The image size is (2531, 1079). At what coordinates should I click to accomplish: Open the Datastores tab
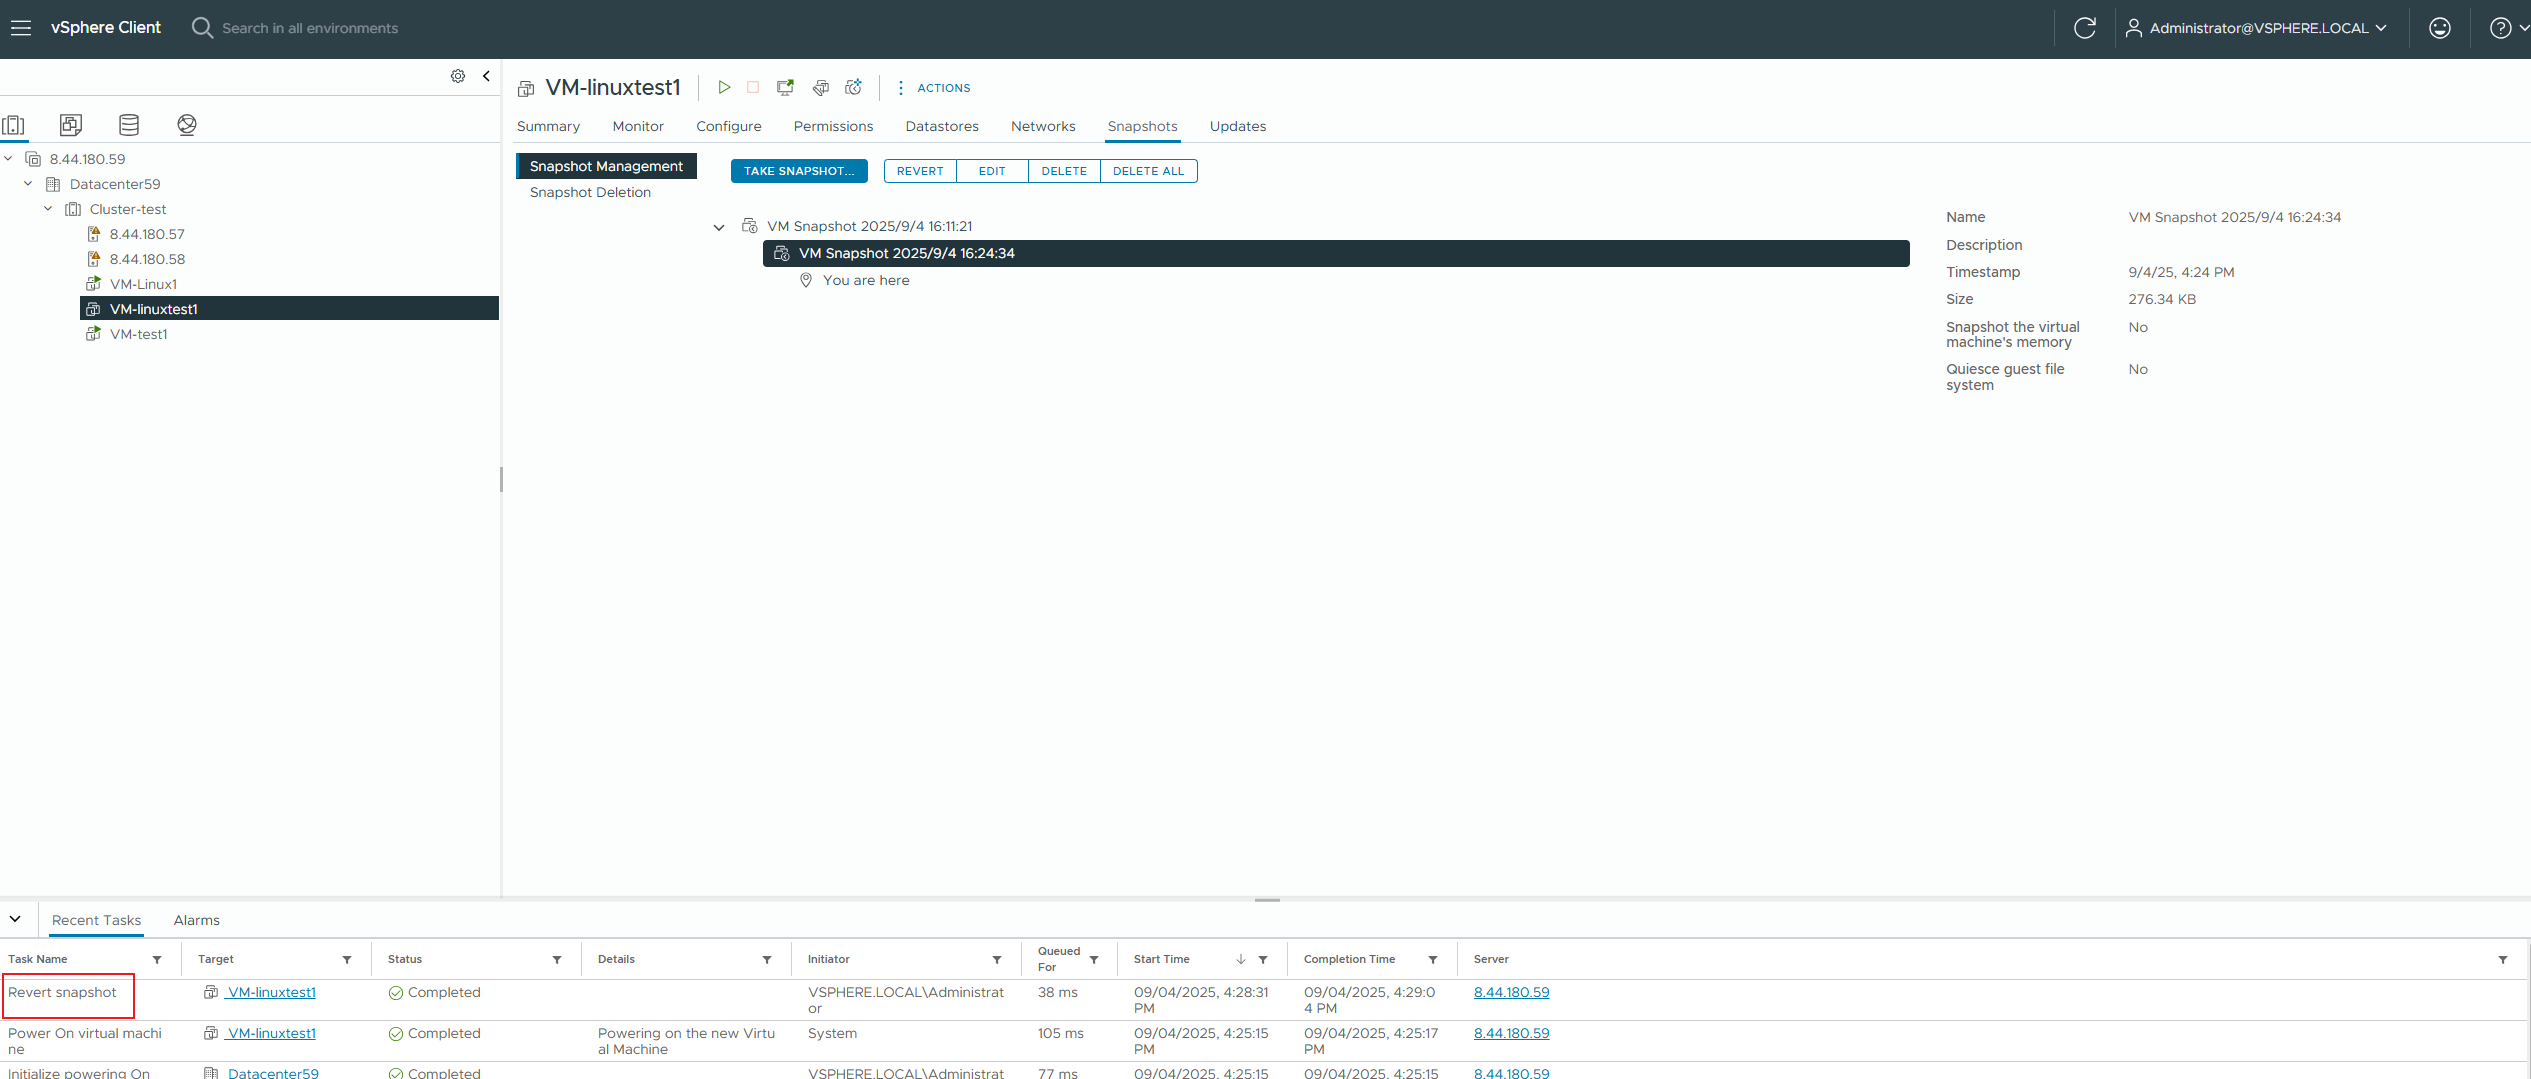click(x=942, y=126)
